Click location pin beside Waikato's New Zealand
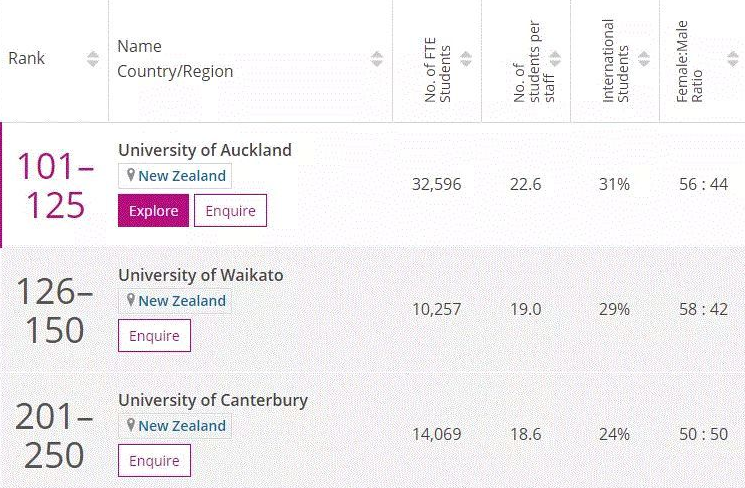The image size is (745, 488). click(x=131, y=300)
